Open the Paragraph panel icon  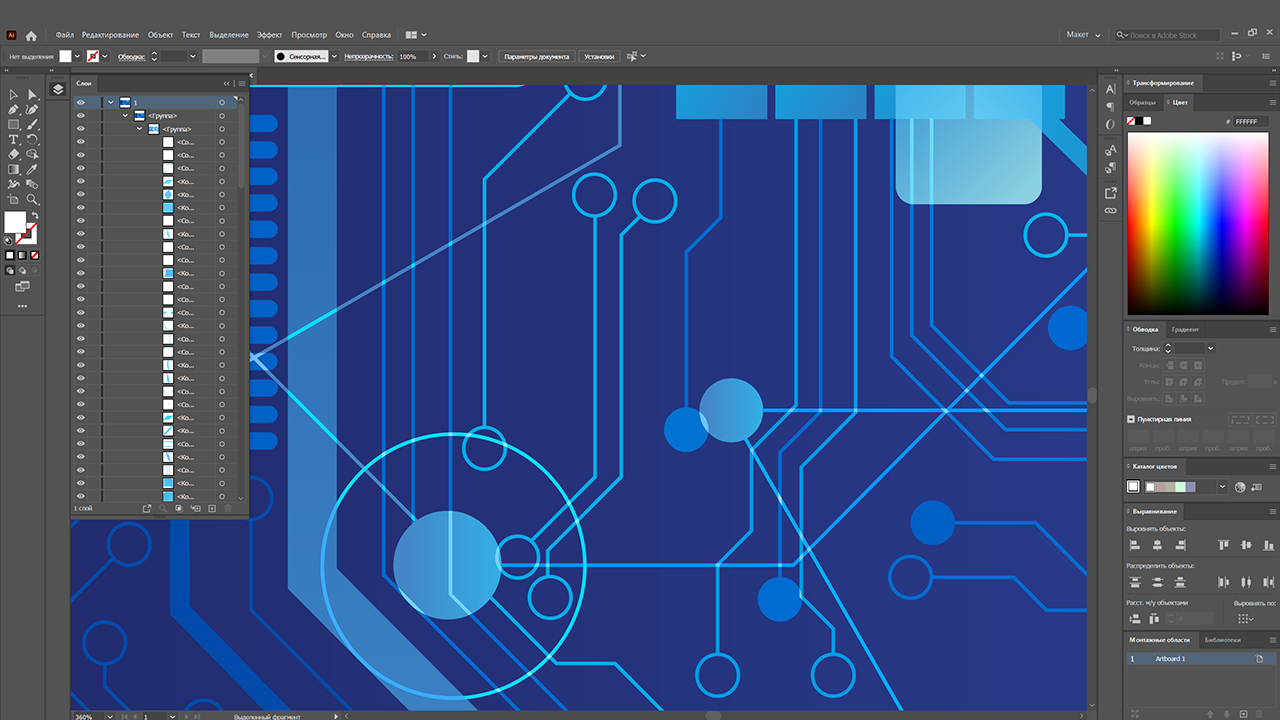[1110, 106]
